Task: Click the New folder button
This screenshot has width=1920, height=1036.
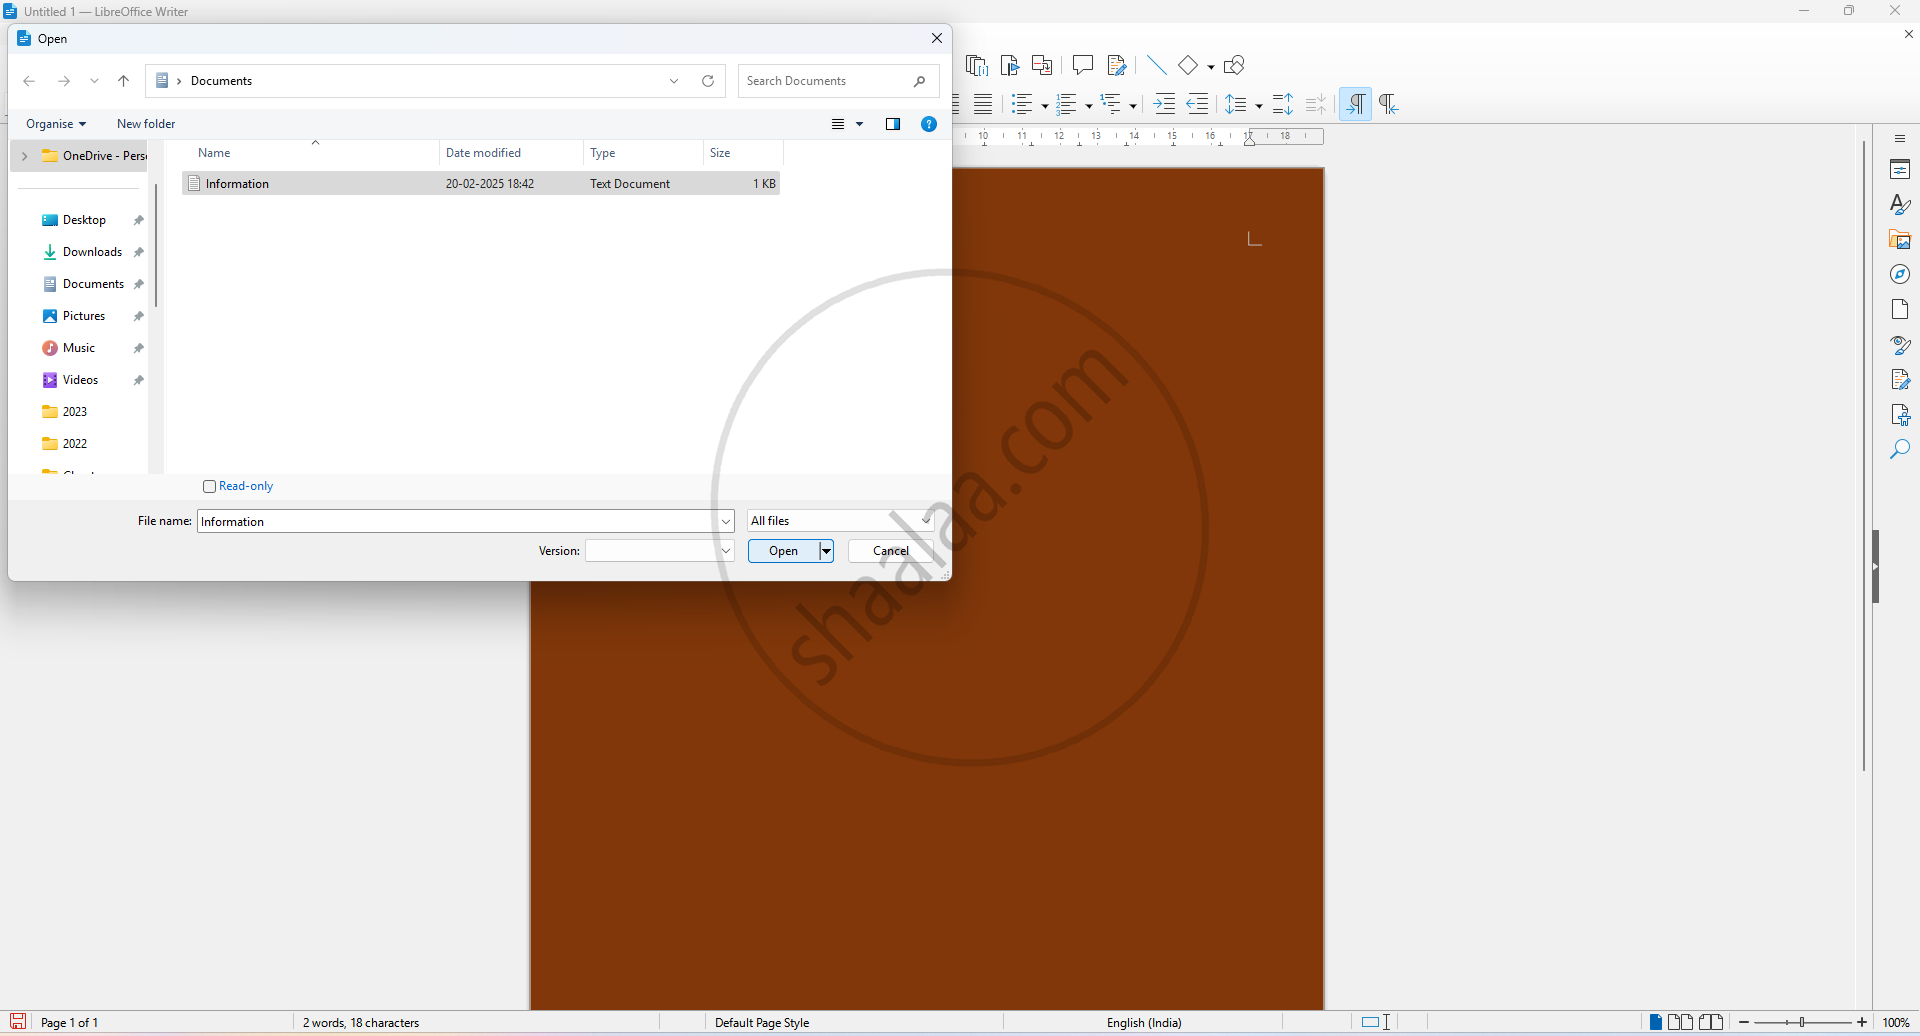Action: coord(146,124)
